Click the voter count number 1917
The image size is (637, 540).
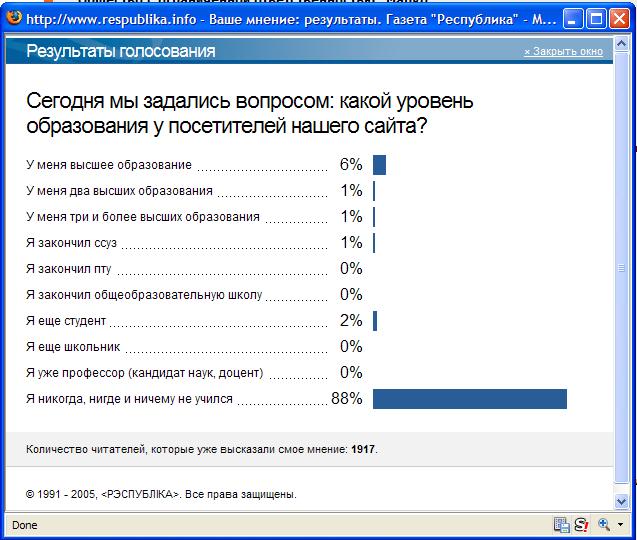click(x=363, y=450)
